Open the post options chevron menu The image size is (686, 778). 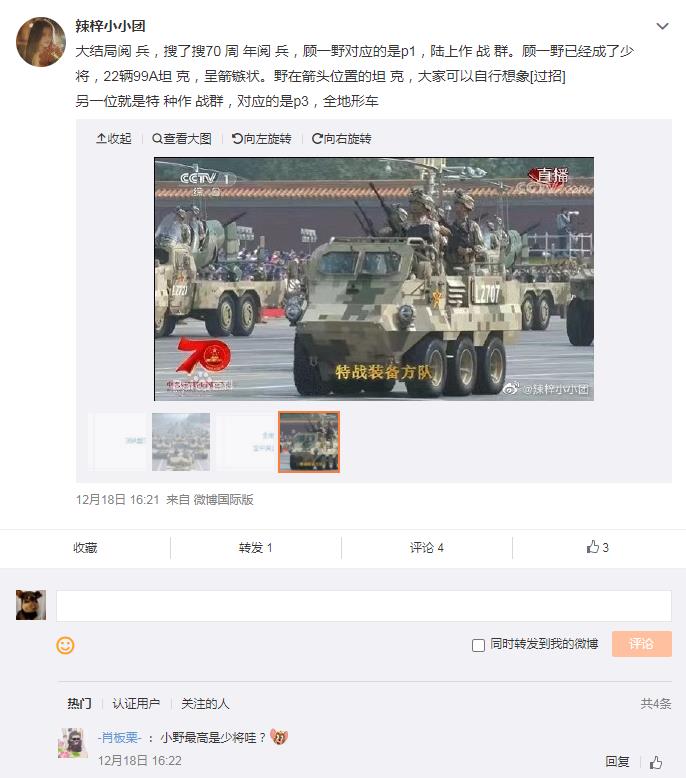[662, 26]
